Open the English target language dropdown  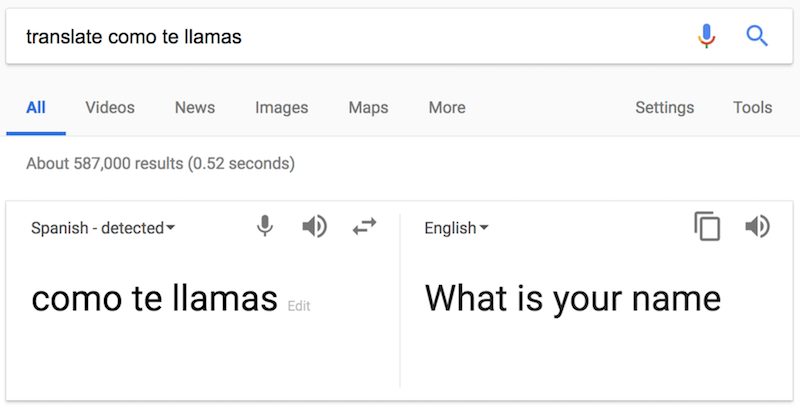[456, 228]
